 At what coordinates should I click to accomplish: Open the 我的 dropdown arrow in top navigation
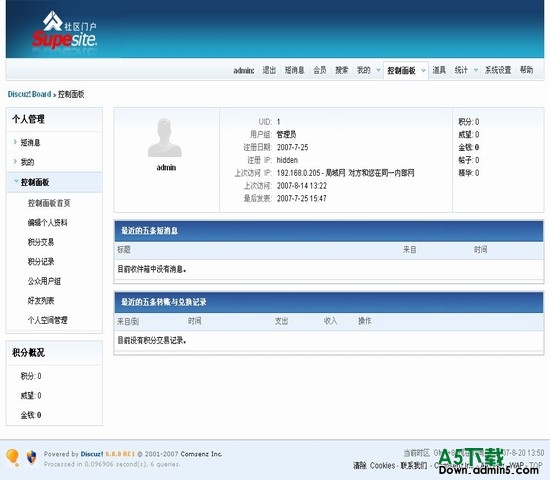[378, 70]
